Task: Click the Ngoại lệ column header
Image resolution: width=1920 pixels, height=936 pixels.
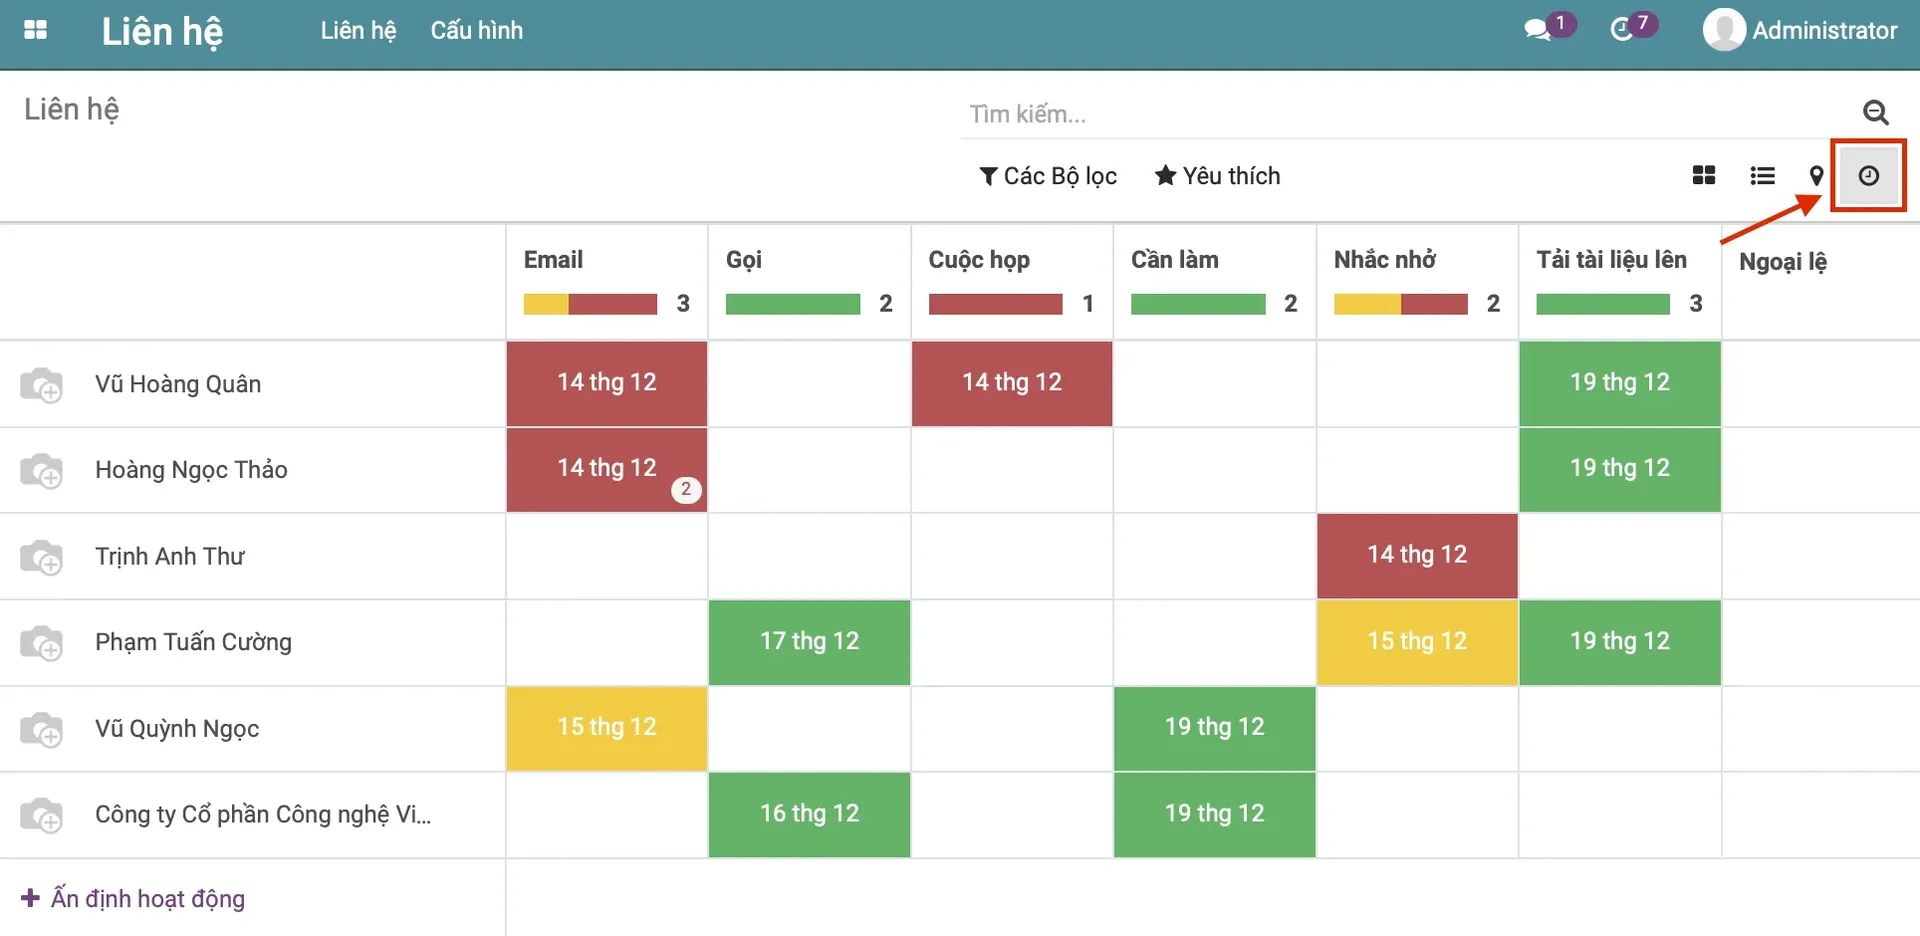Action: click(x=1783, y=262)
